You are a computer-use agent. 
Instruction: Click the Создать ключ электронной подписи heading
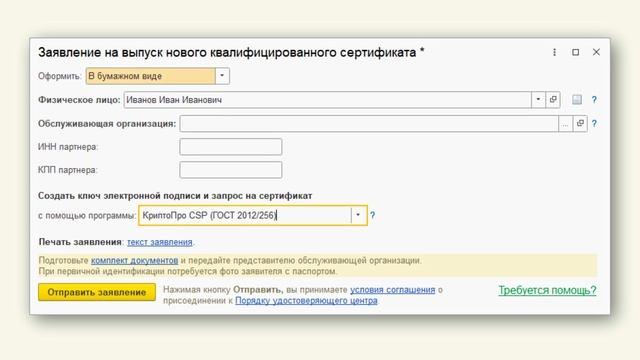point(175,196)
